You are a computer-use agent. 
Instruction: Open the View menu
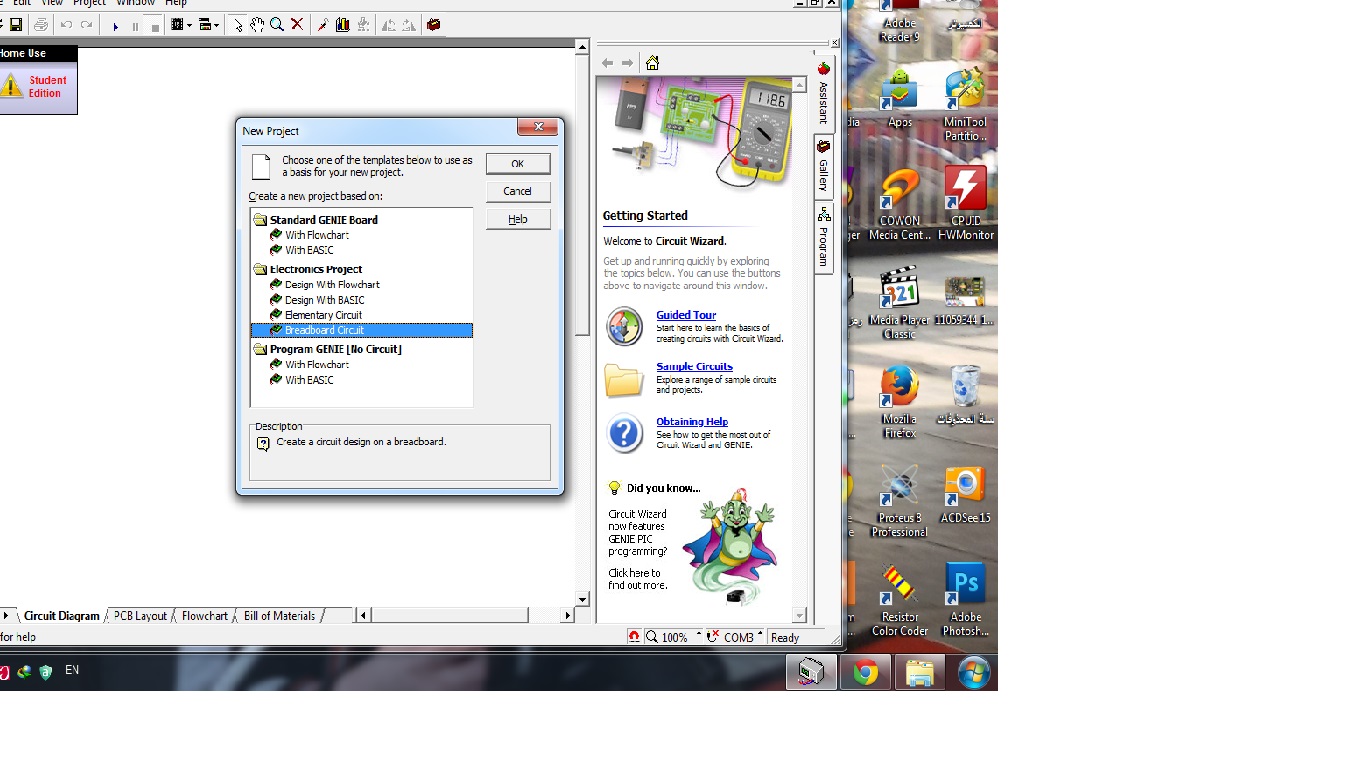point(52,3)
